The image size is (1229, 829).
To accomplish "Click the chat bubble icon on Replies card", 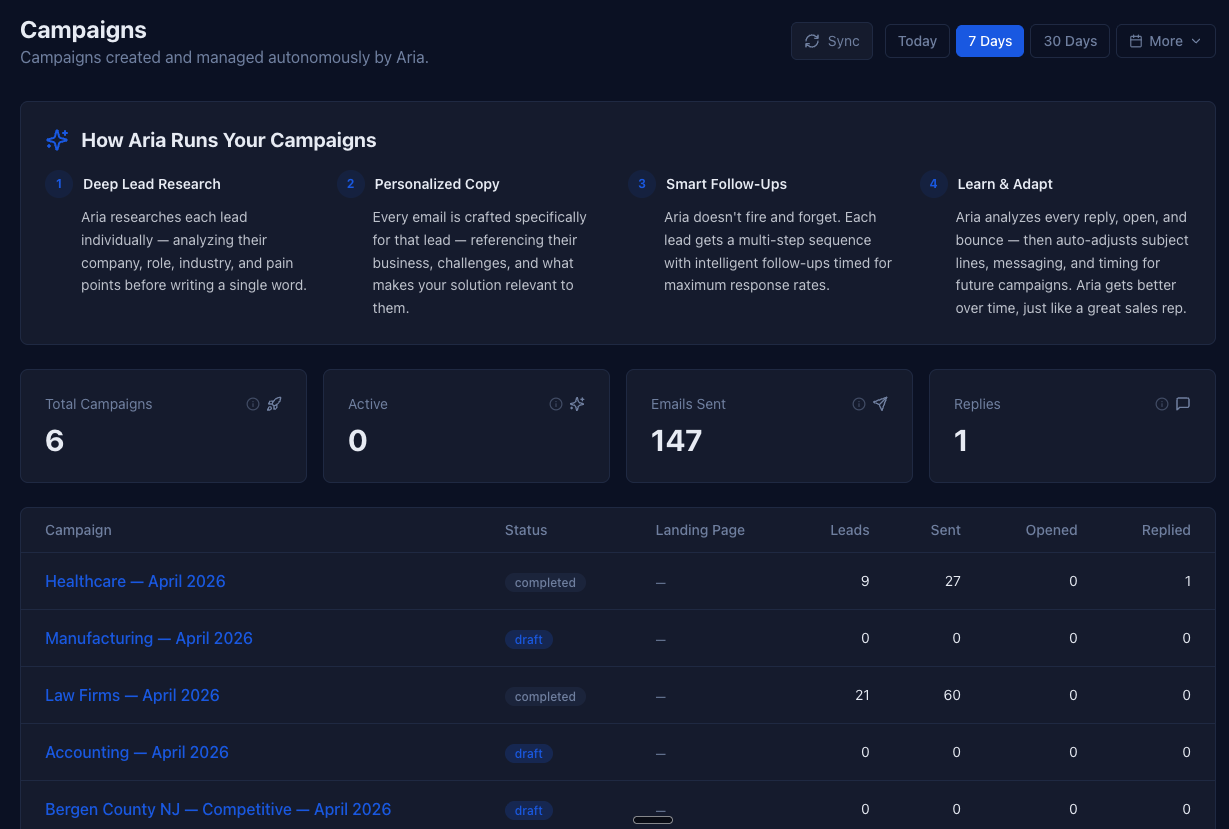I will [1183, 403].
